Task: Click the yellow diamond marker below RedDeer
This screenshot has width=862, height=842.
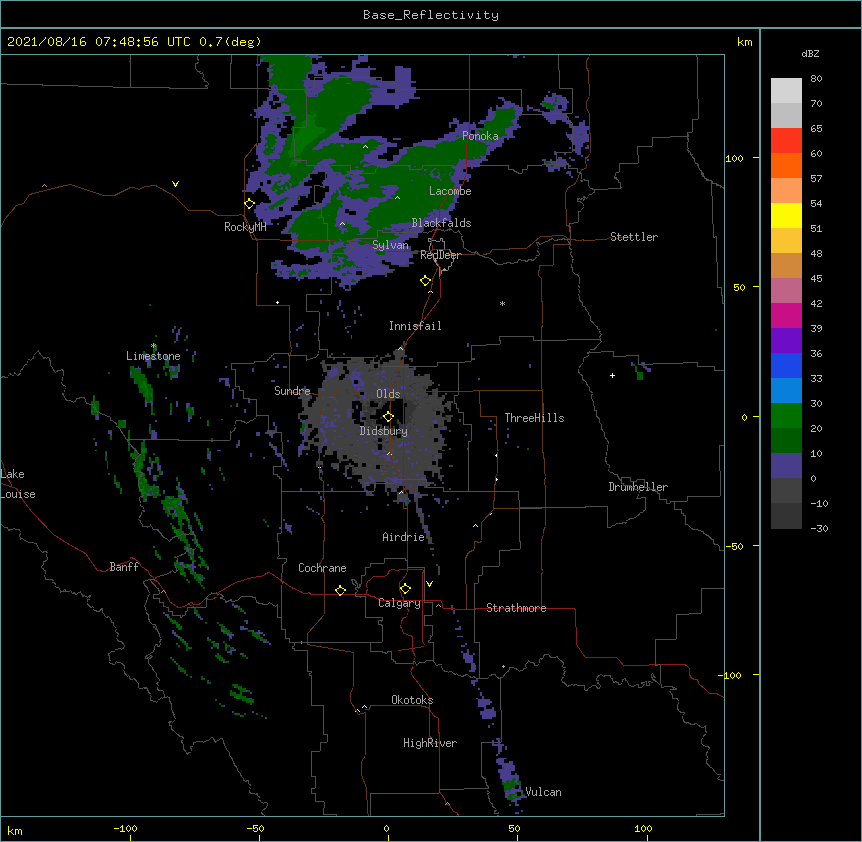Action: [425, 281]
